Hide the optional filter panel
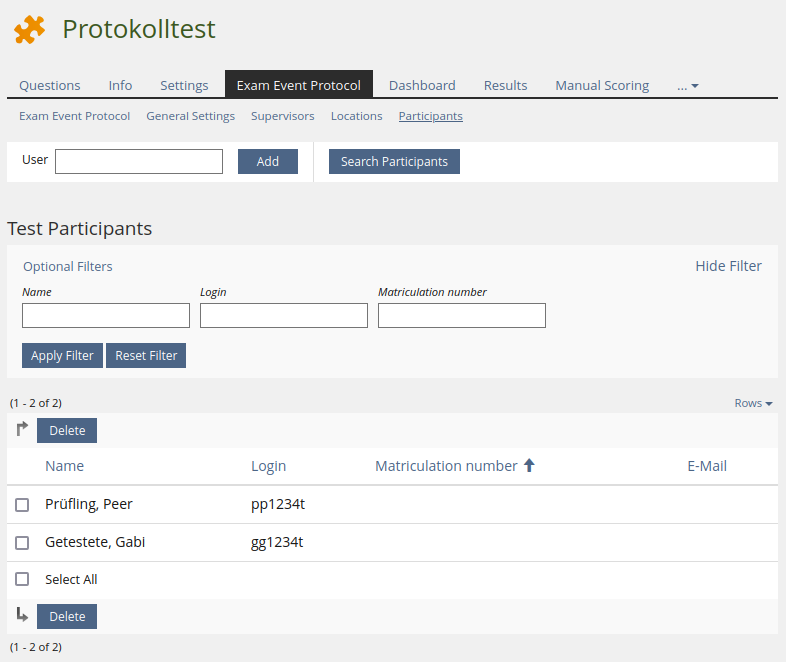 click(x=728, y=266)
